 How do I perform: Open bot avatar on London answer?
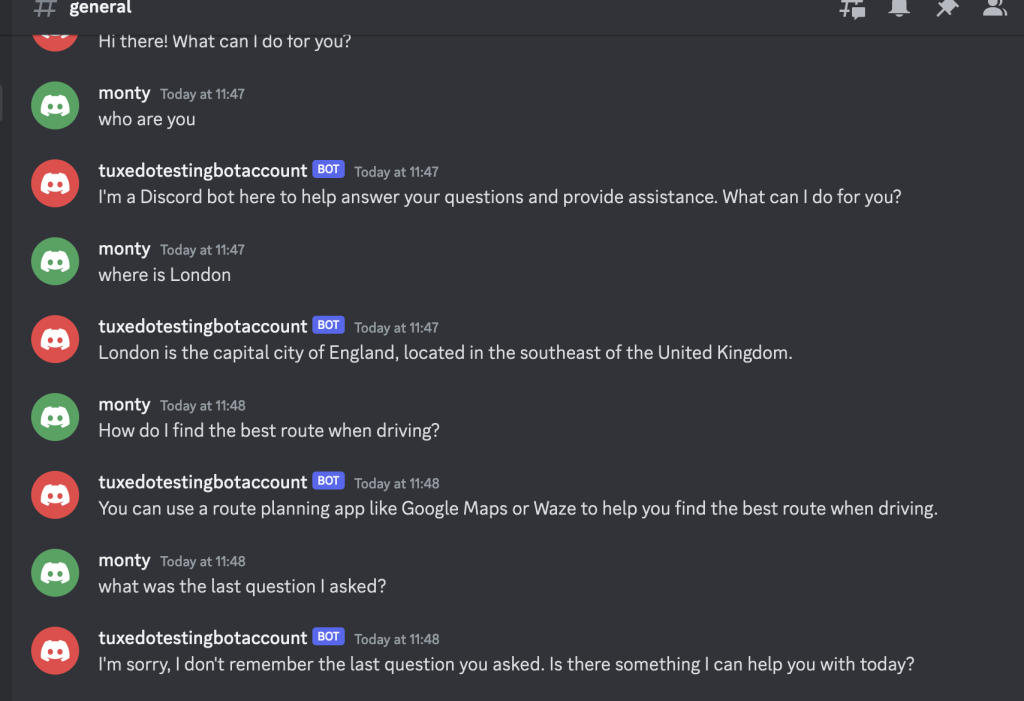[55, 339]
